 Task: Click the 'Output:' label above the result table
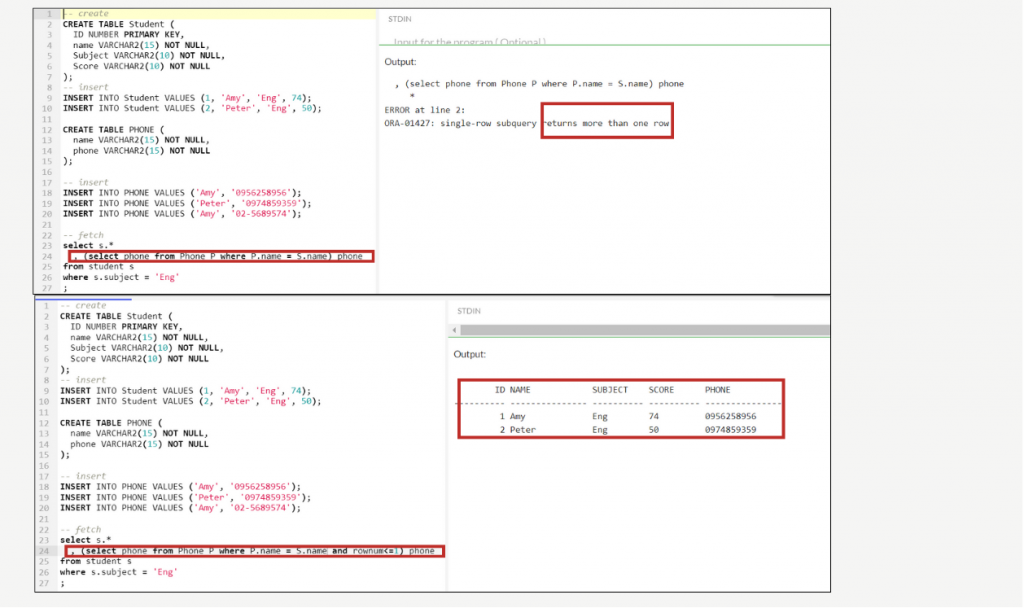pos(470,354)
